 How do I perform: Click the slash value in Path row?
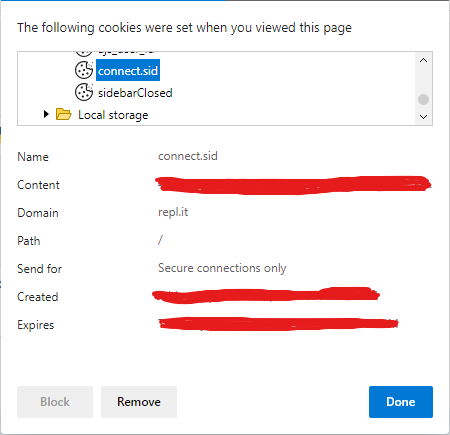(160, 240)
